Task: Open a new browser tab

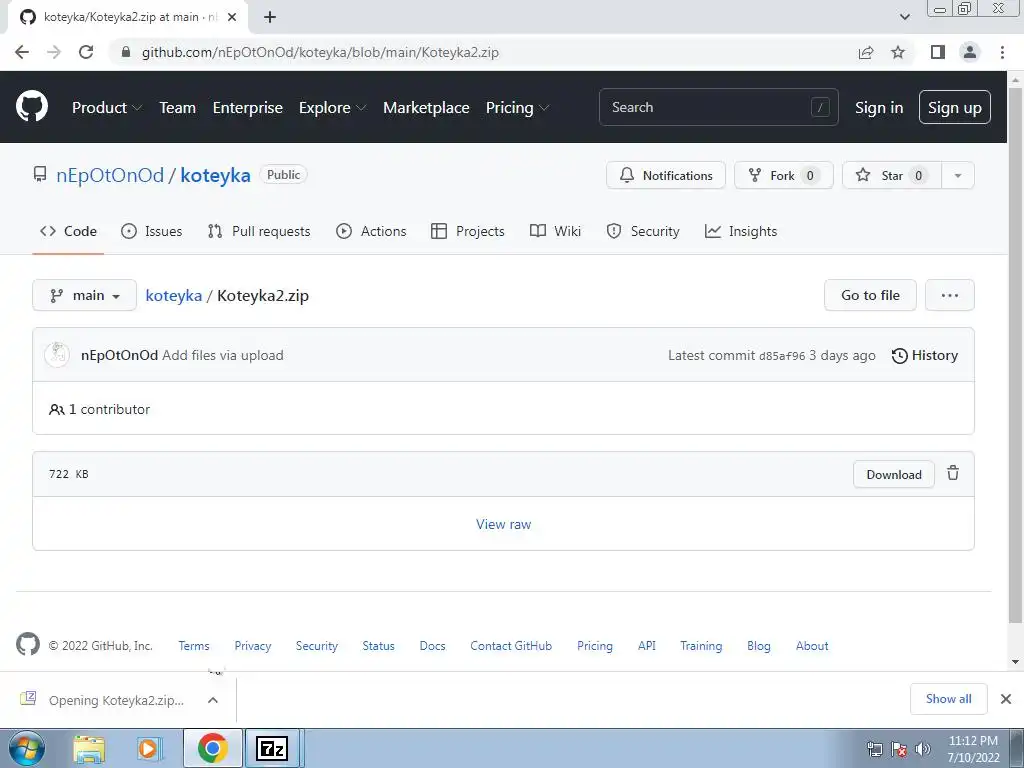Action: [270, 18]
